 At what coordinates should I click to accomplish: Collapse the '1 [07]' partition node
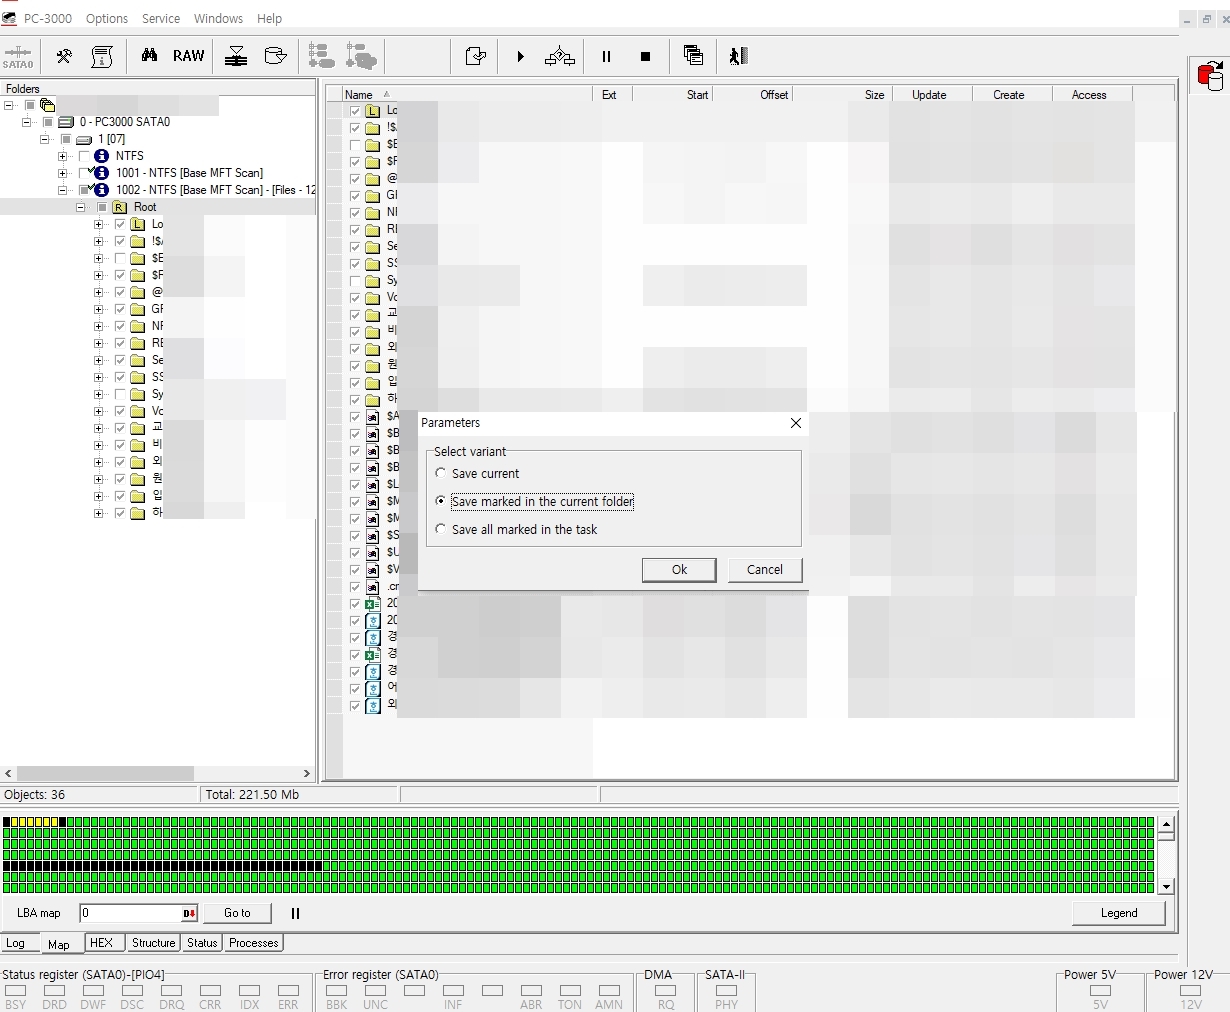45,139
